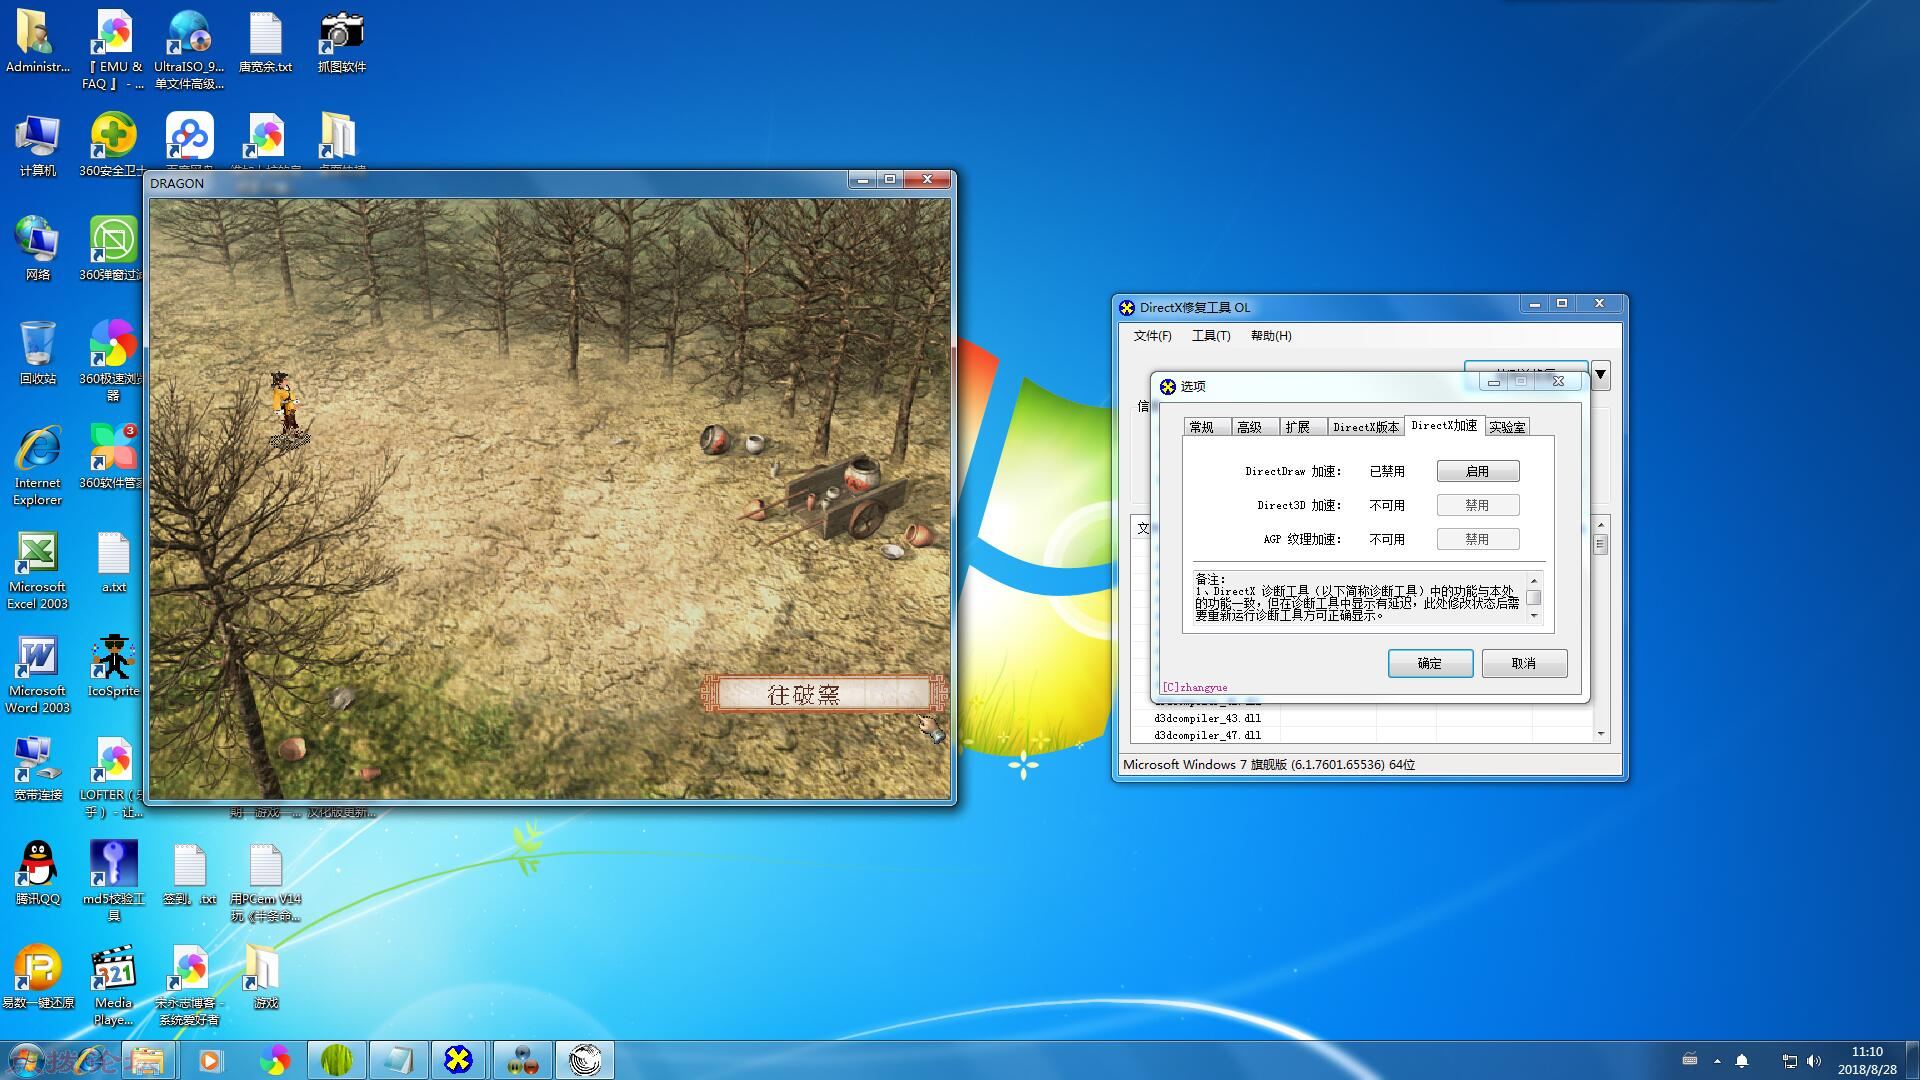1920x1080 pixels.
Task: Open the 宽带连接 broadband connection icon
Action: 37,770
